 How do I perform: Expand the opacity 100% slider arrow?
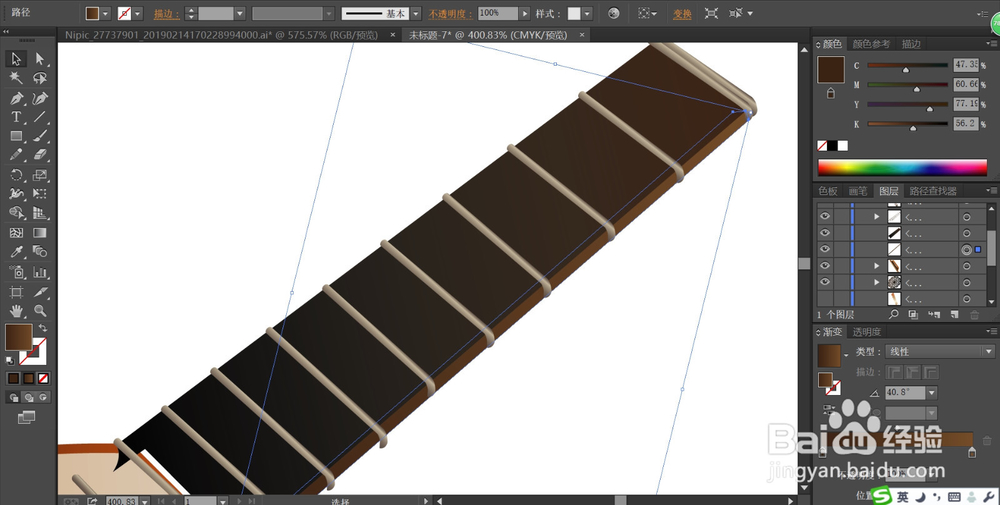tap(524, 13)
